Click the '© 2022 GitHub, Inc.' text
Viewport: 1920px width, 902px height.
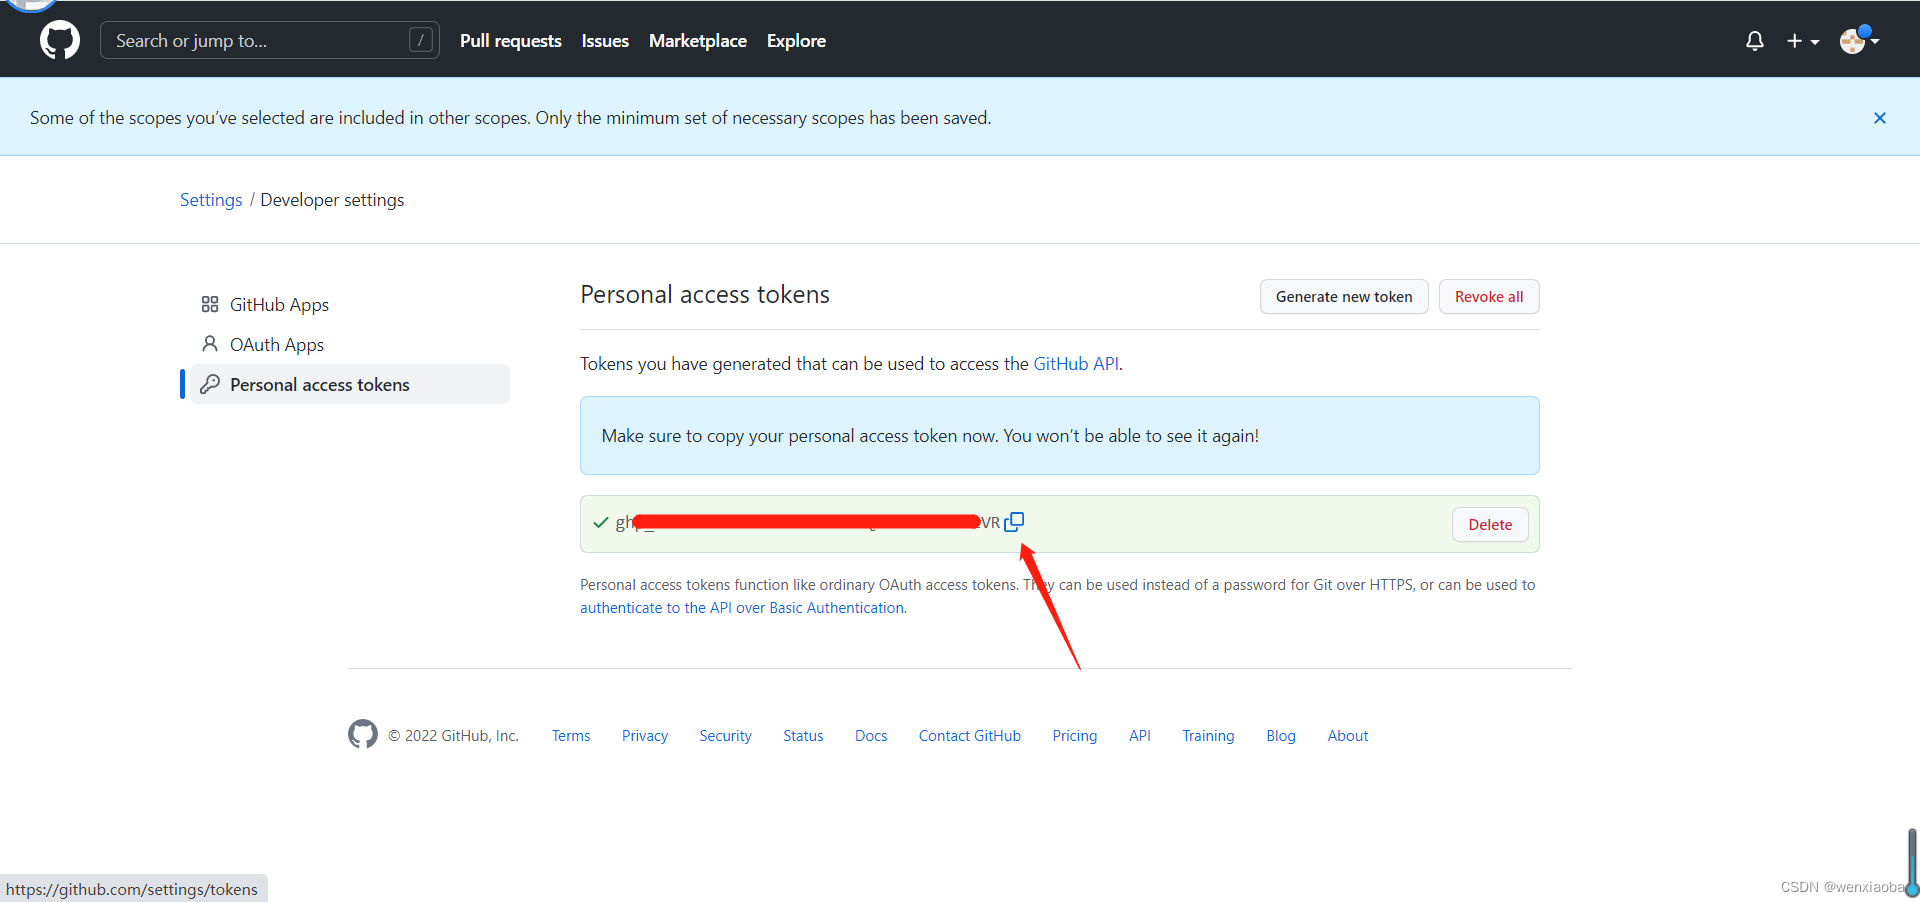[x=453, y=736]
